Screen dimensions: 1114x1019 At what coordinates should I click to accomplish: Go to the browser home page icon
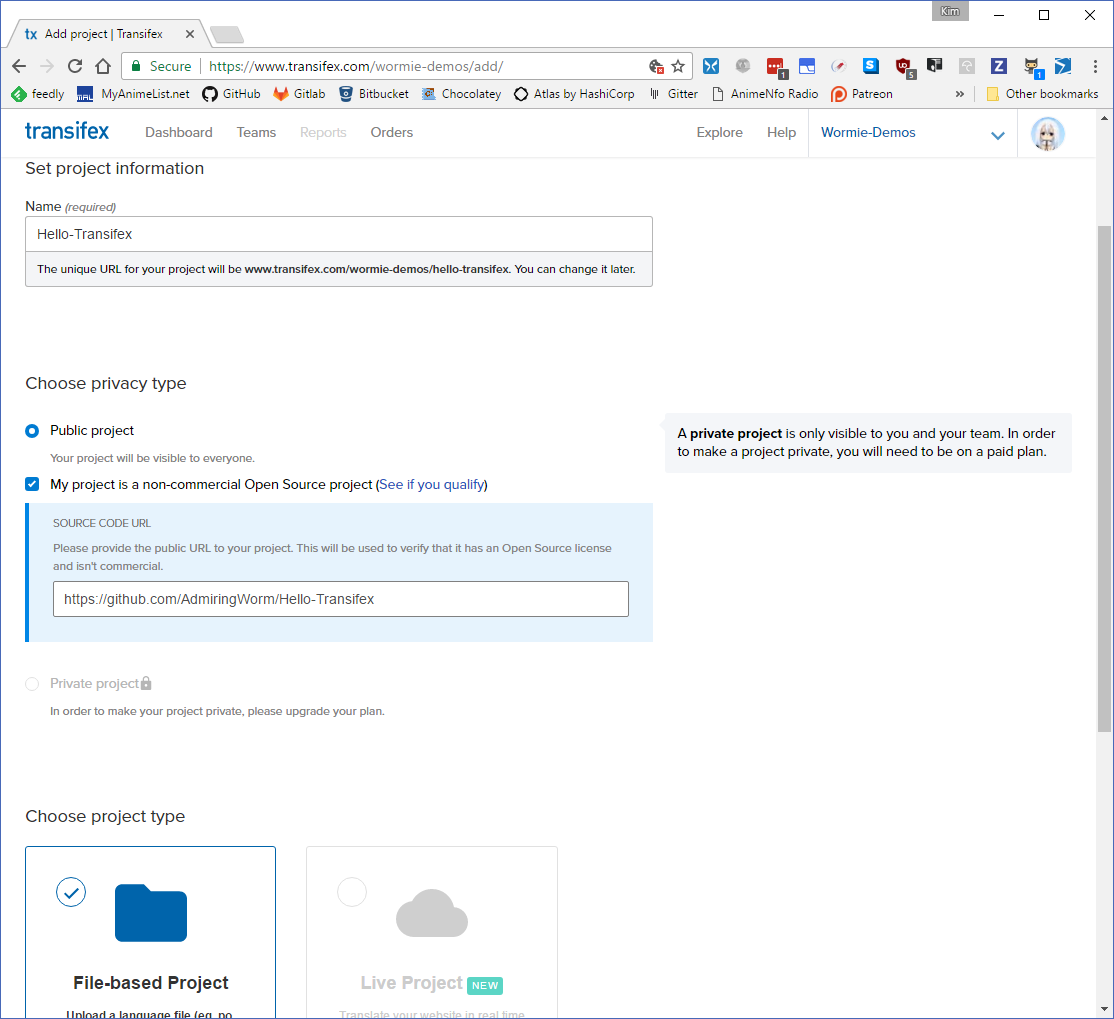[103, 66]
